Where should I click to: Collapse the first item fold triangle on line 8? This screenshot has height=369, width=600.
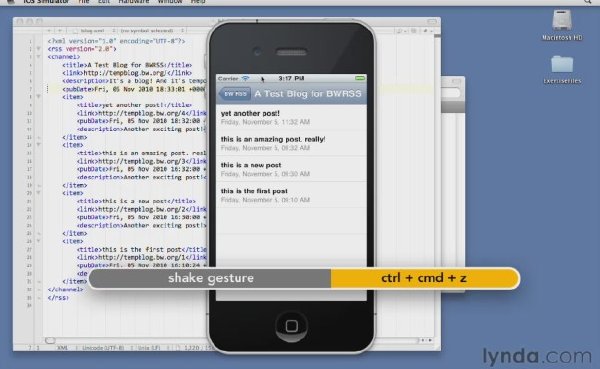[38, 97]
